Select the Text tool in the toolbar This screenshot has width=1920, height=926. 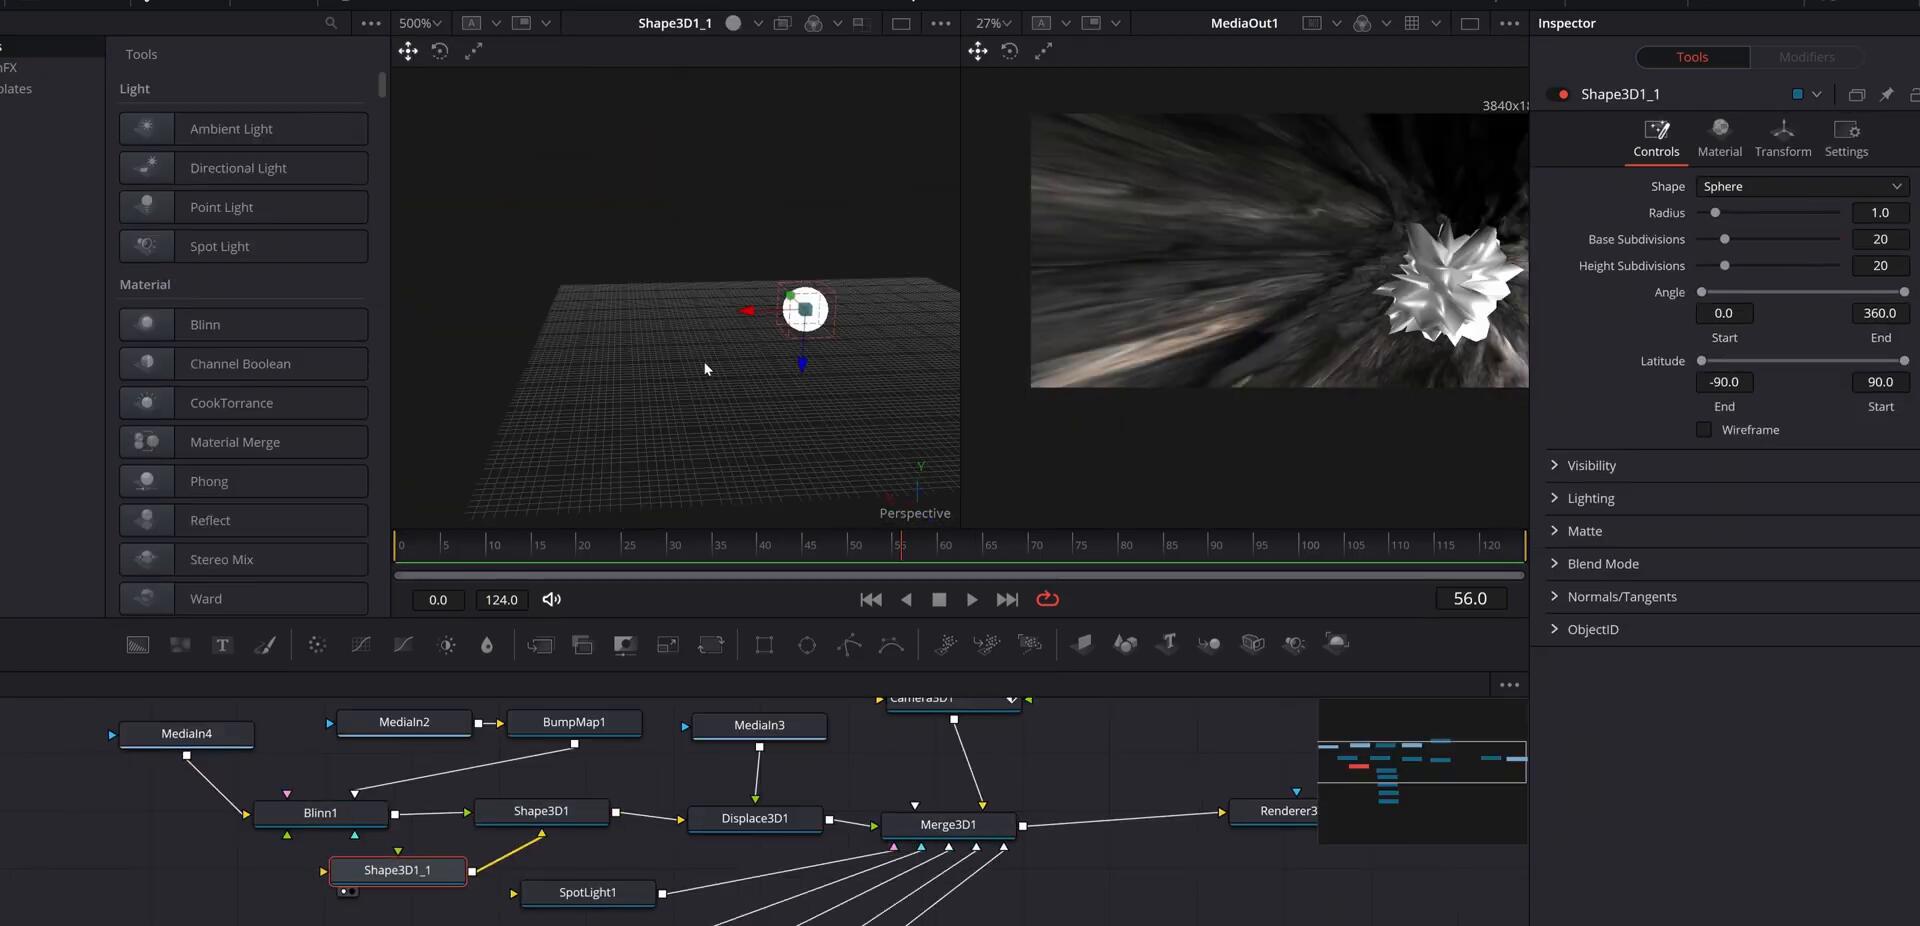[222, 645]
